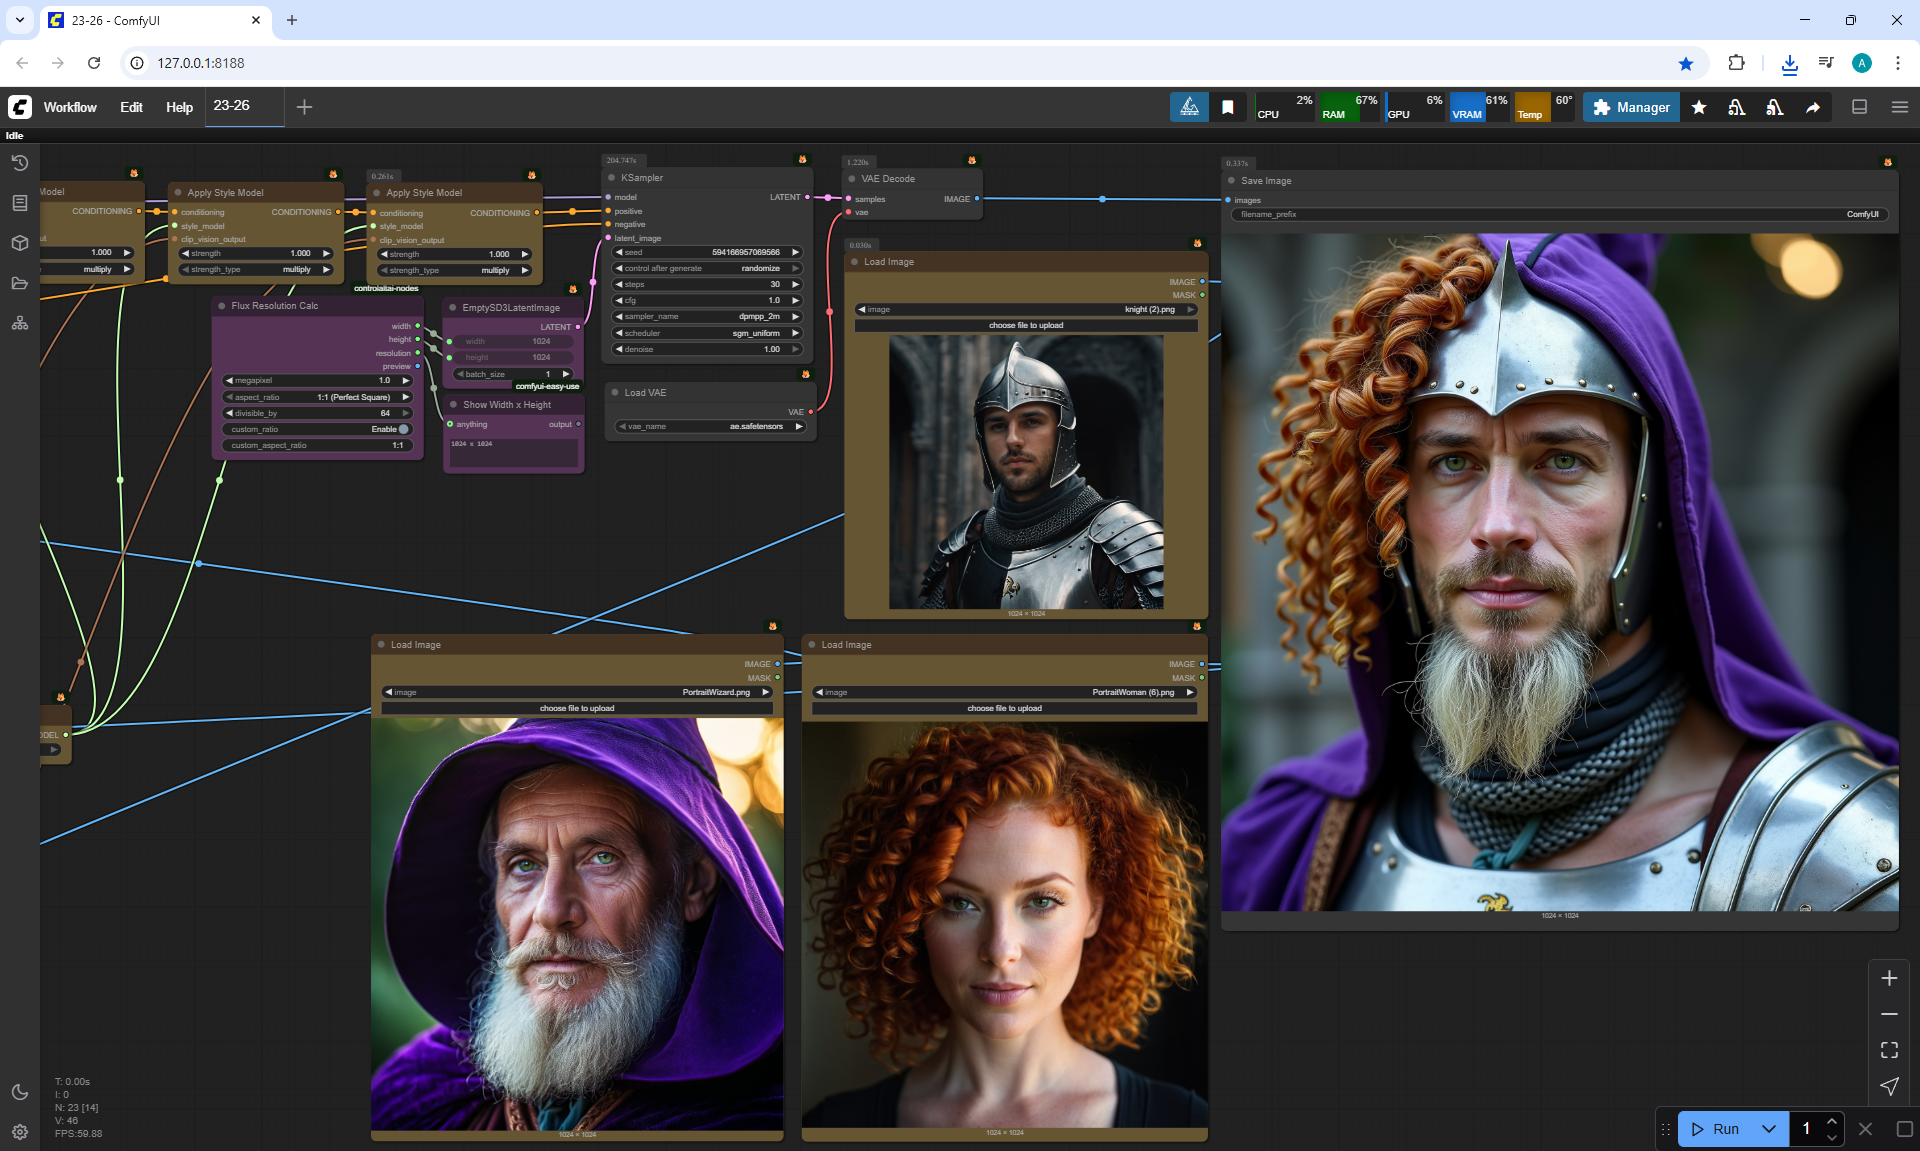Expand the Run button dropdown arrow
The height and width of the screenshot is (1151, 1920).
pos(1768,1129)
